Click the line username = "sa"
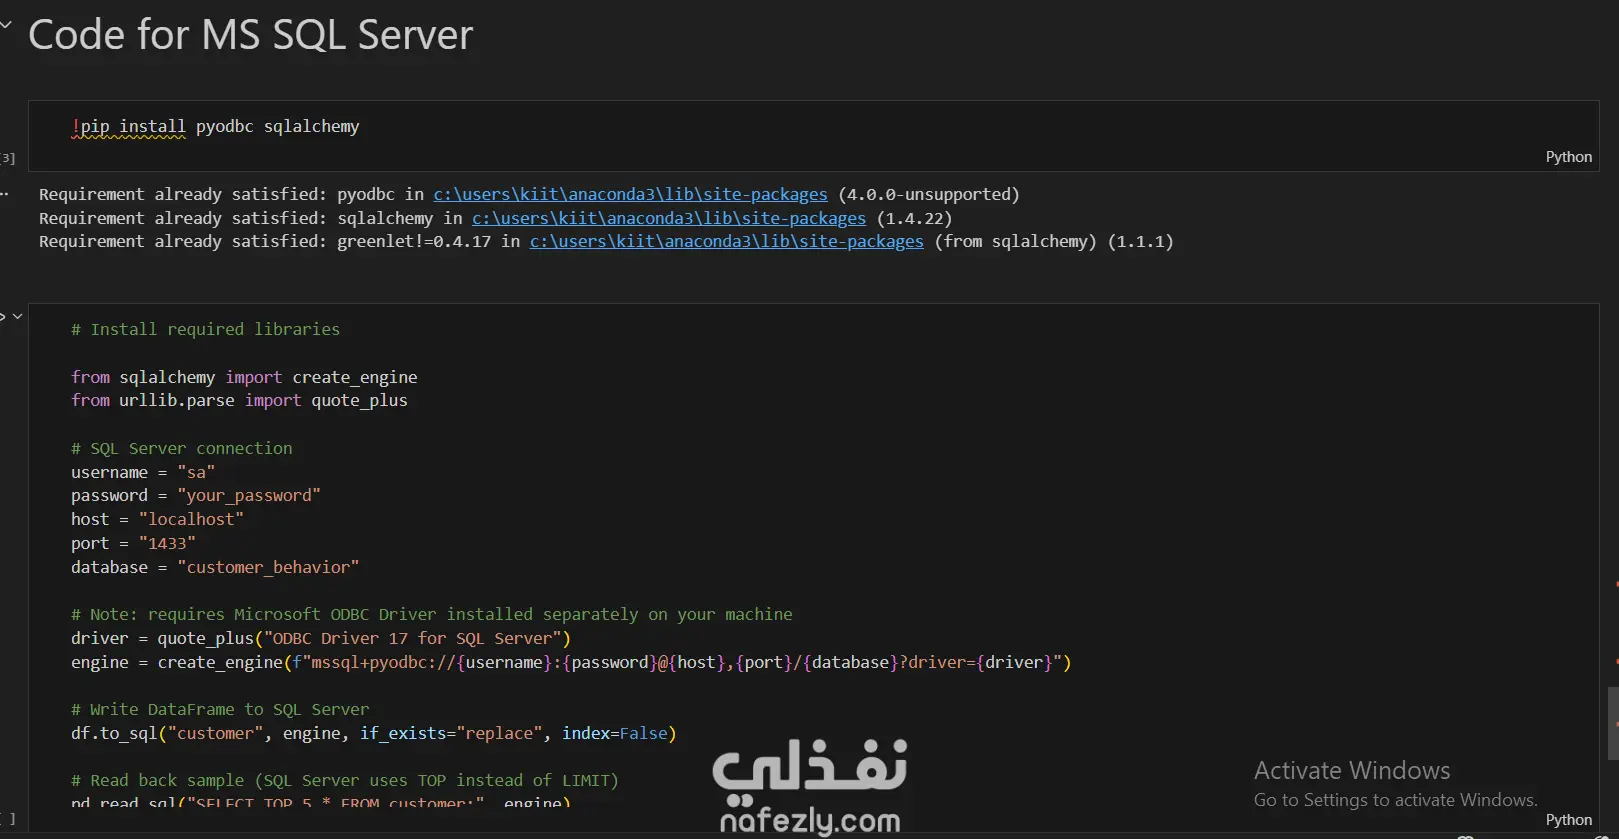The width and height of the screenshot is (1619, 839). [x=143, y=472]
